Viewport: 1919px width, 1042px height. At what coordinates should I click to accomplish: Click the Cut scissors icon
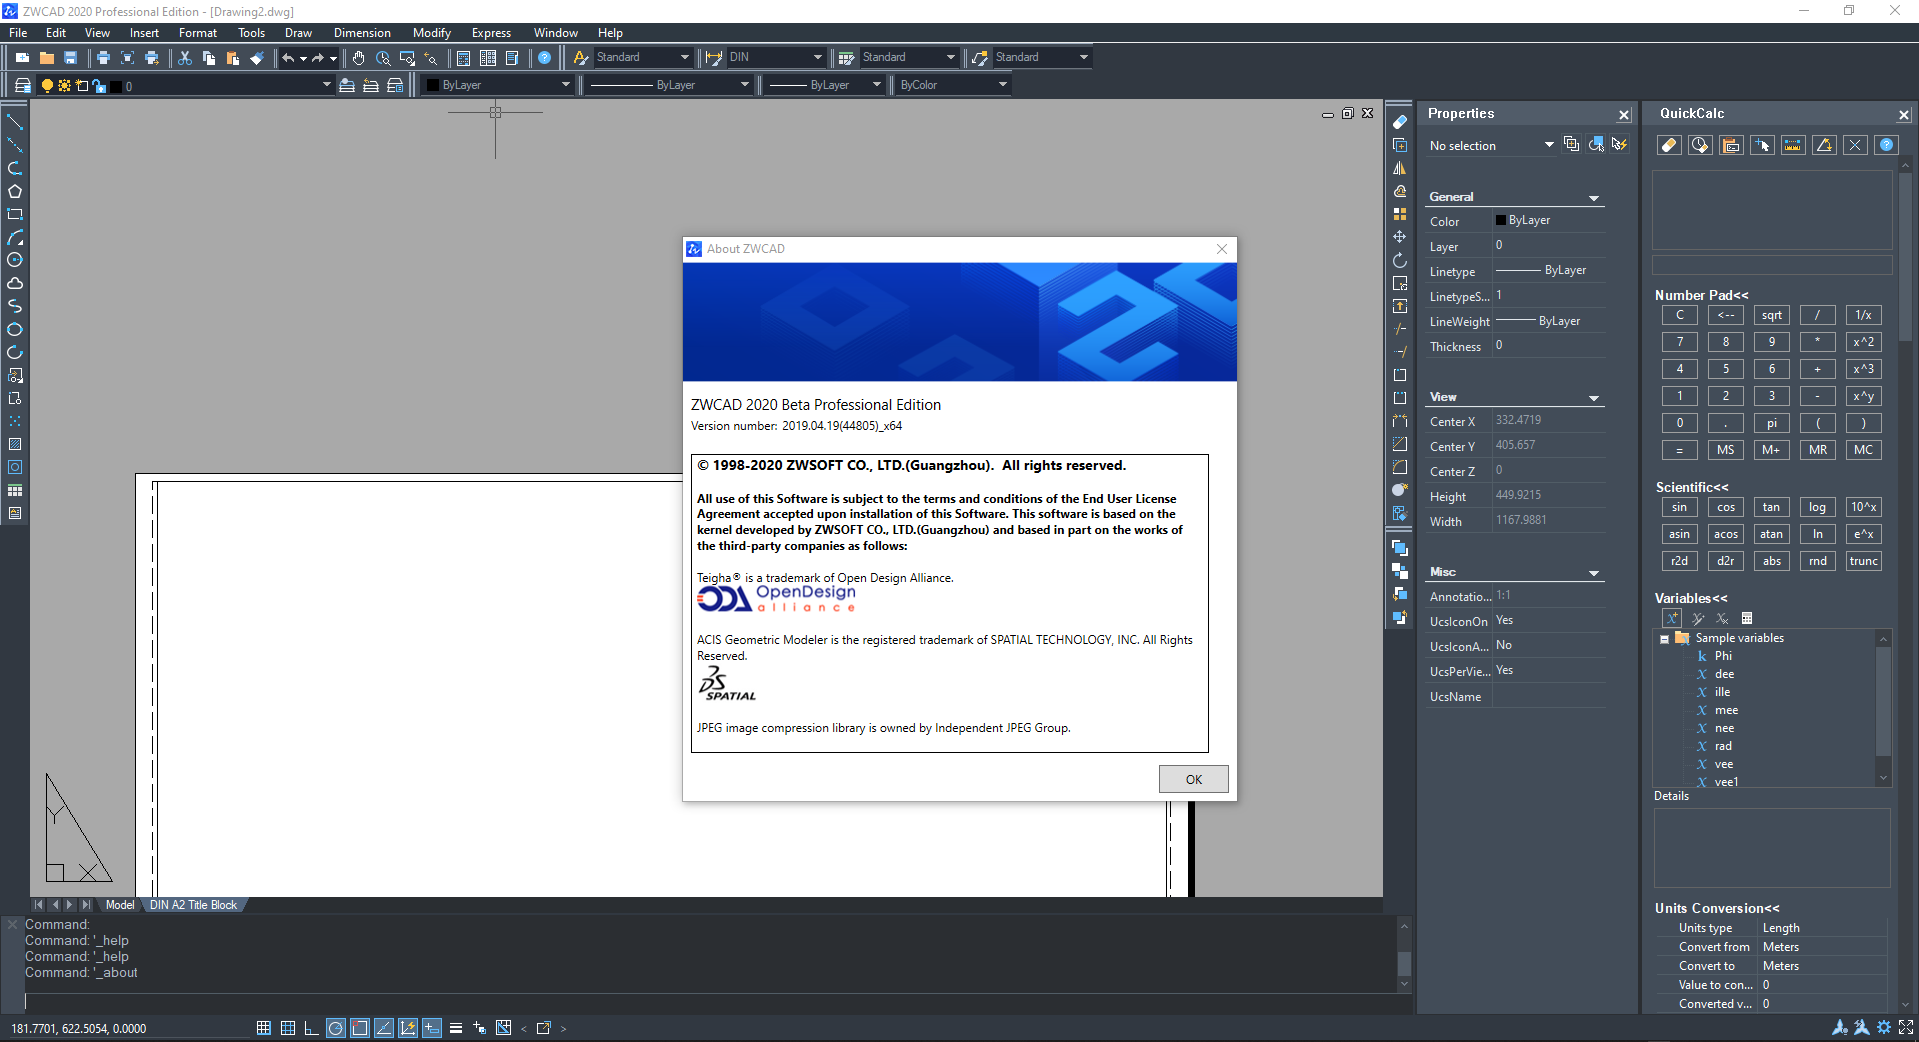[184, 58]
